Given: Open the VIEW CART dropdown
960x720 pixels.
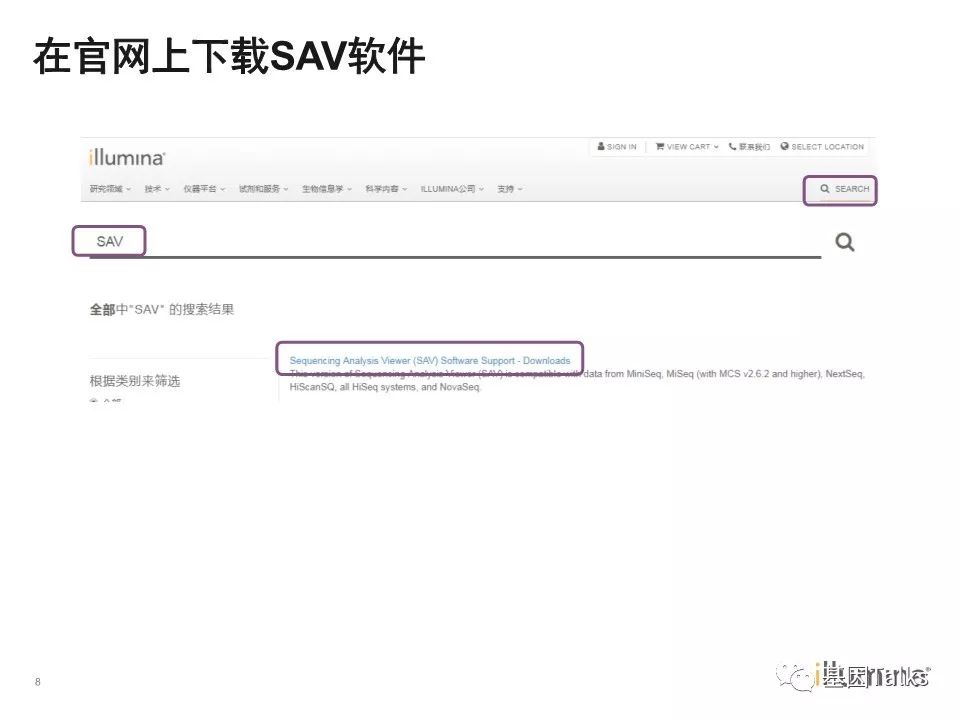Looking at the screenshot, I should (687, 147).
